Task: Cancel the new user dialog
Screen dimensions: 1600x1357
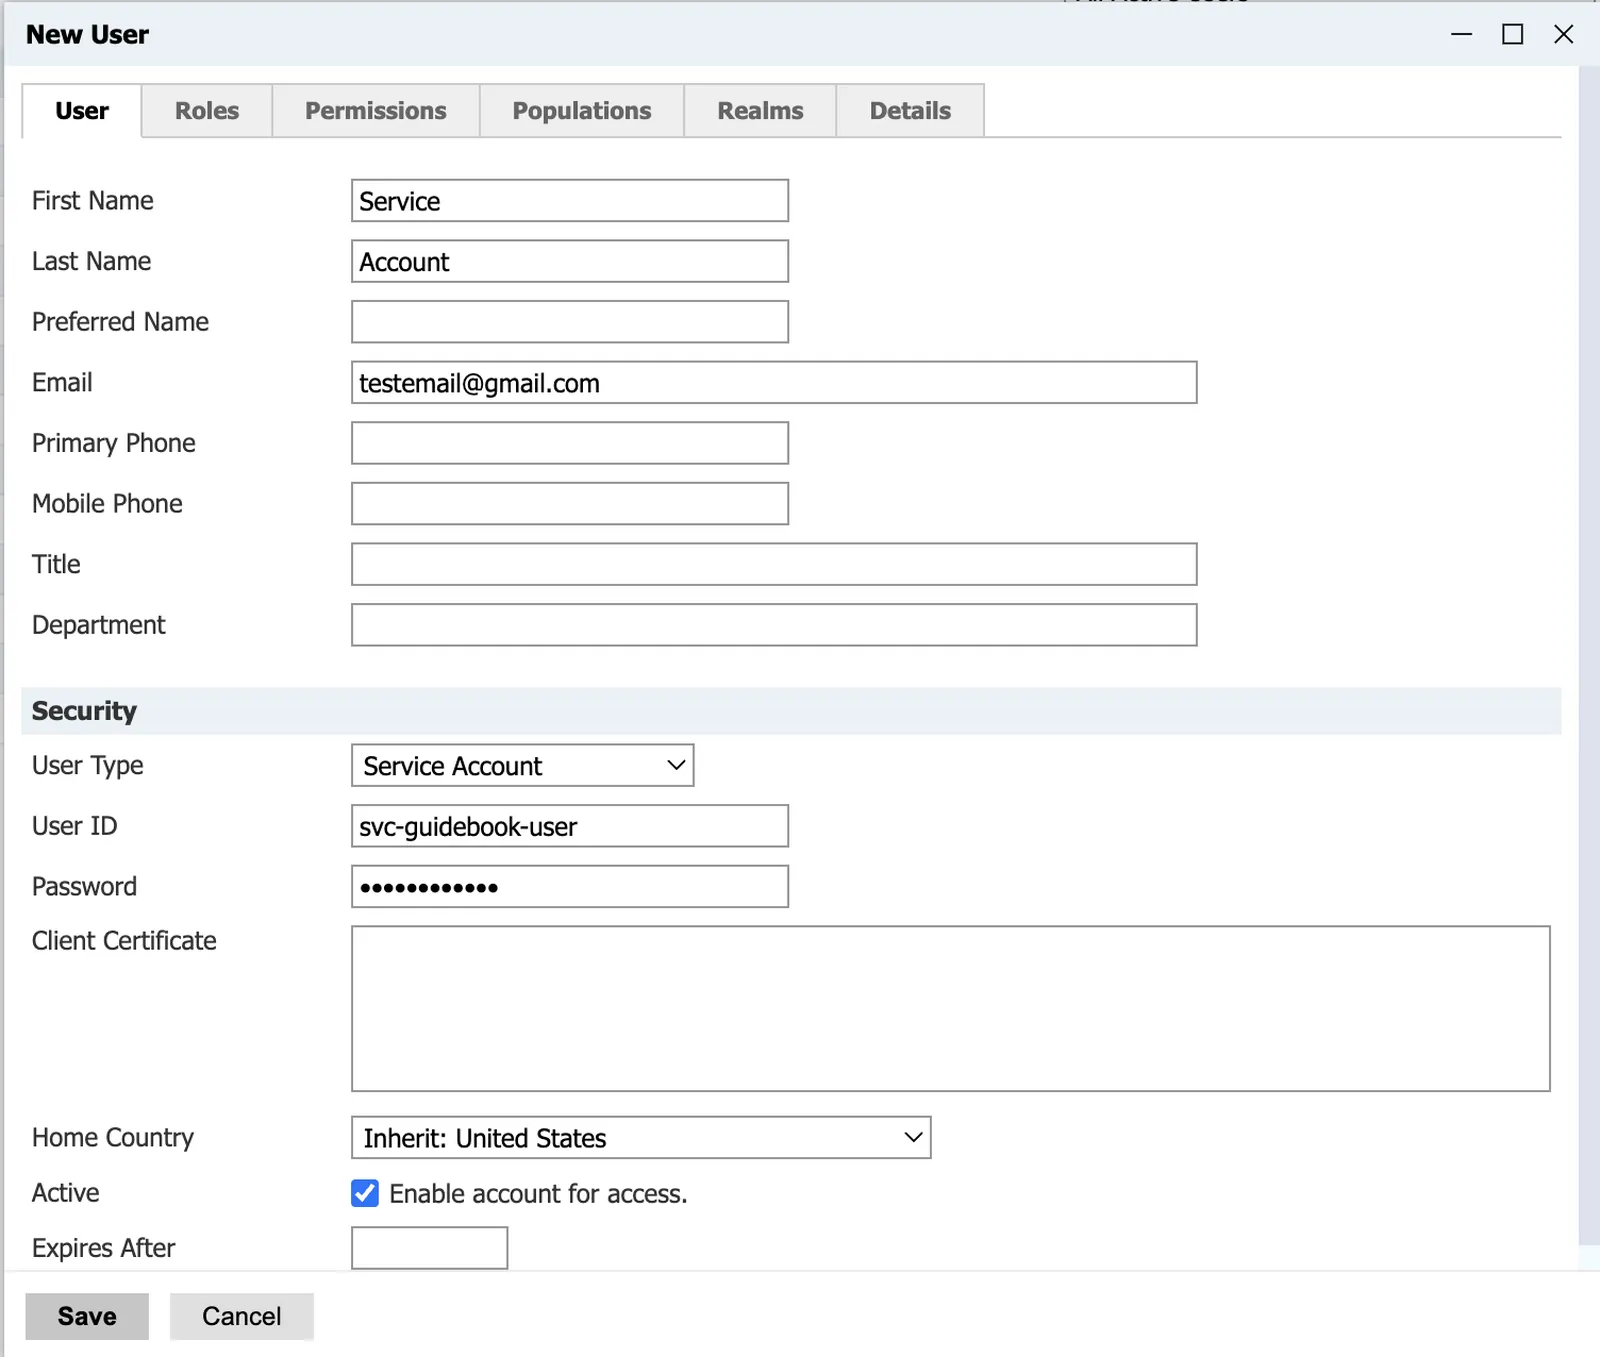Action: 242,1316
